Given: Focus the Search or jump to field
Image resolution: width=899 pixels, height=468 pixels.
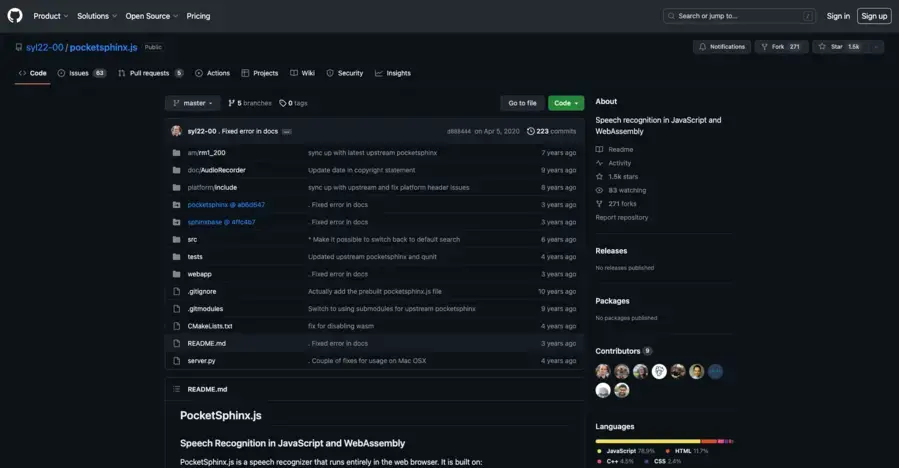Looking at the screenshot, I should point(739,16).
